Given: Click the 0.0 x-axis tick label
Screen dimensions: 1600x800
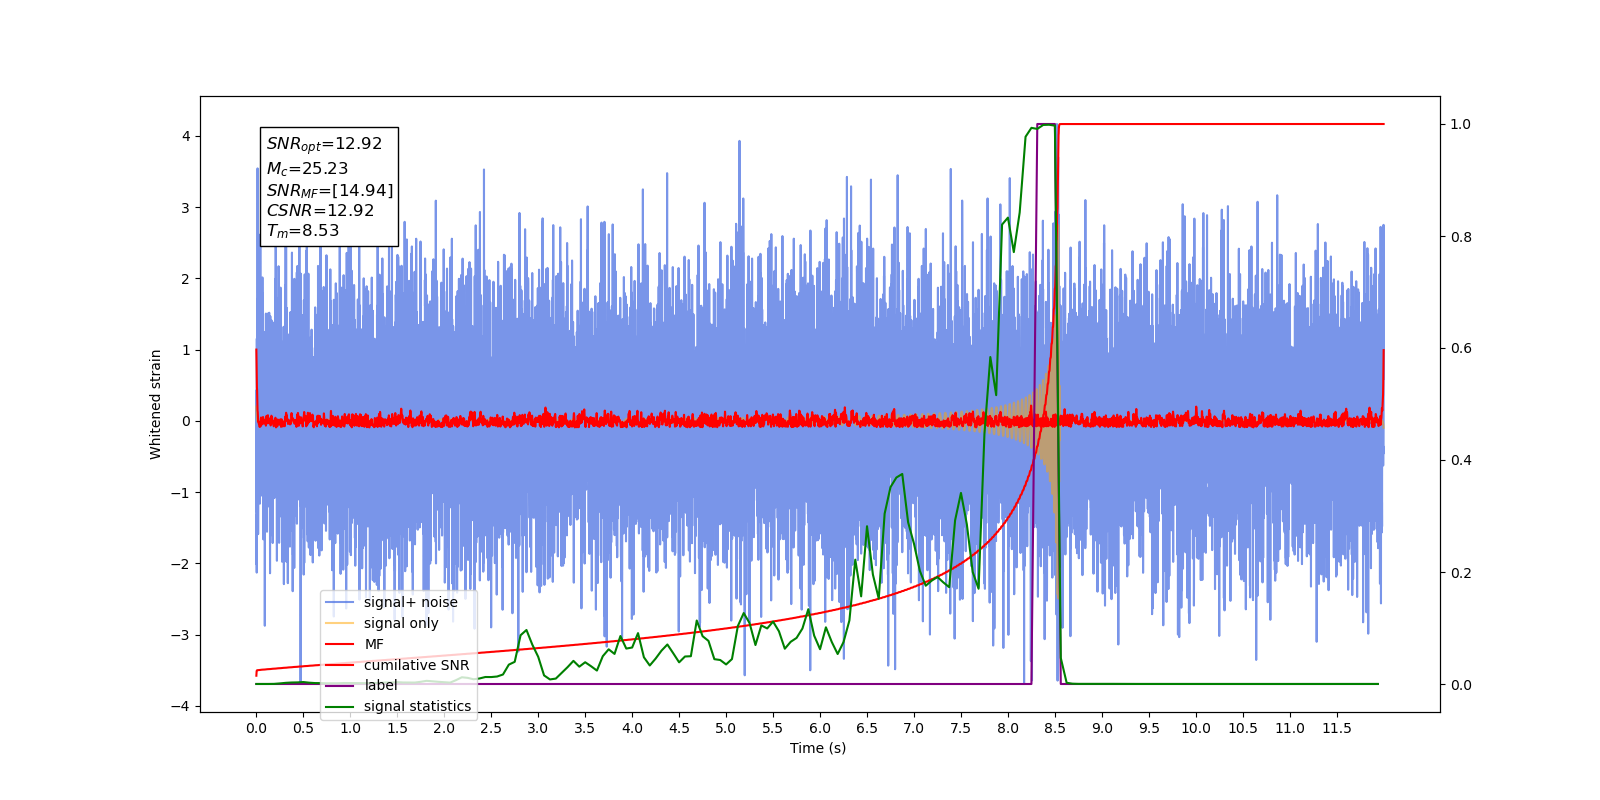Looking at the screenshot, I should [x=256, y=728].
